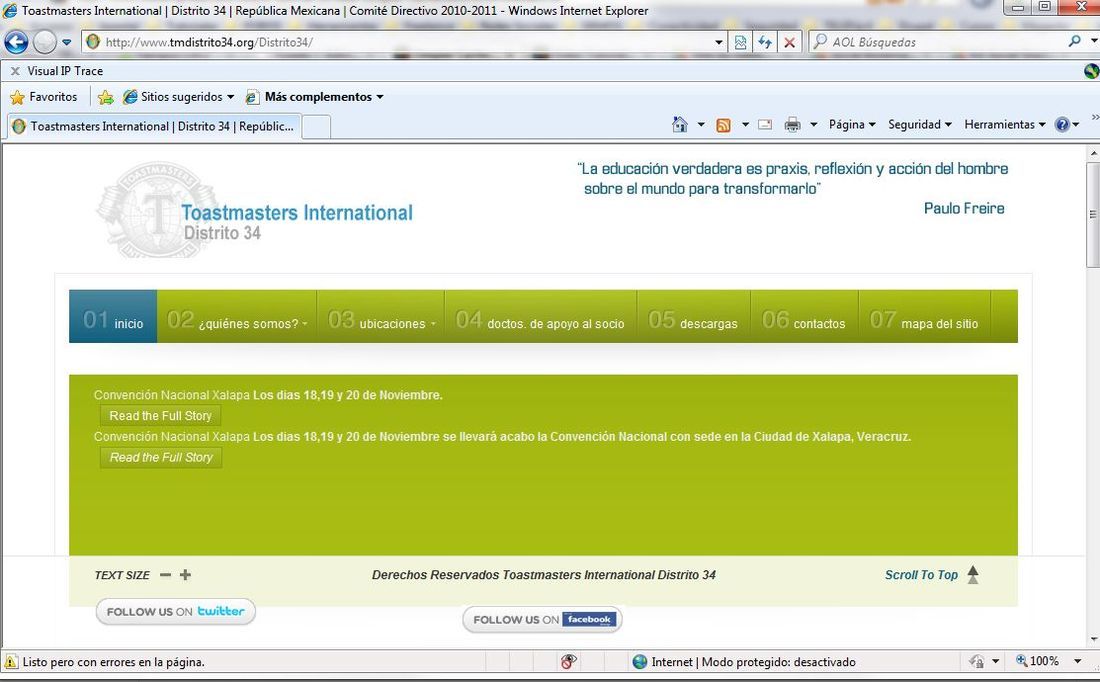This screenshot has width=1100, height=682.
Task: Expand the address bar URL history dropdown
Action: click(718, 42)
